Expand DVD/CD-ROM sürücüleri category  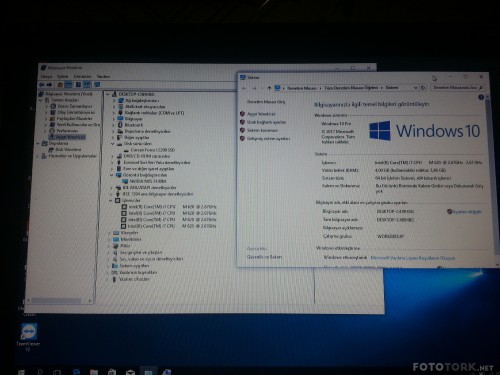coord(112,156)
